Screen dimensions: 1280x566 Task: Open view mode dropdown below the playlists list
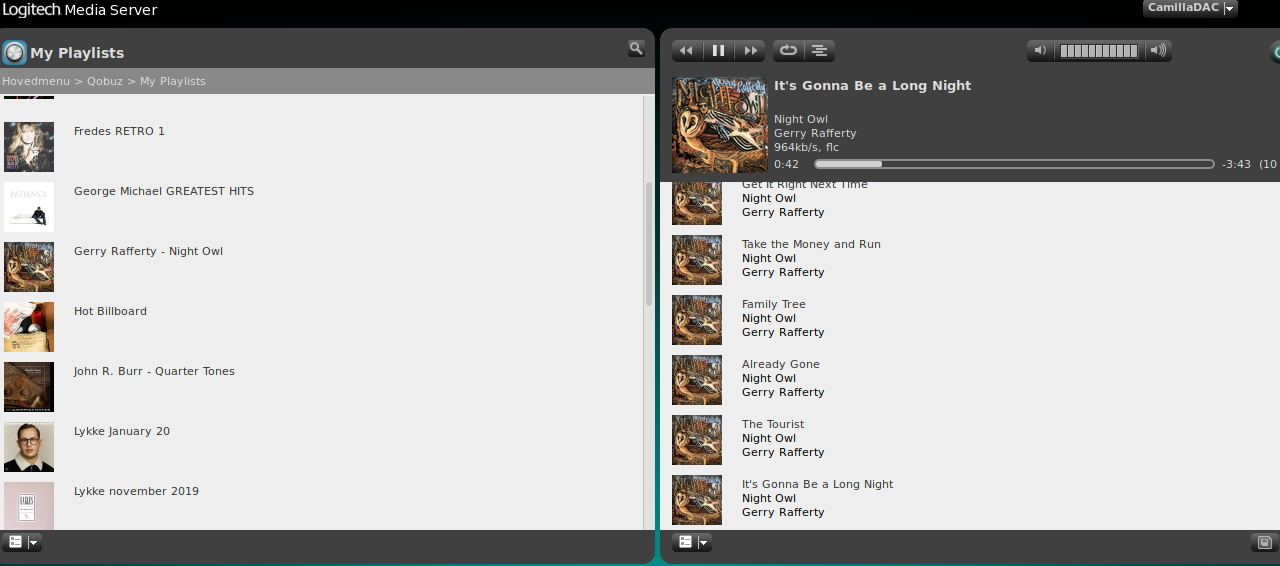point(21,542)
